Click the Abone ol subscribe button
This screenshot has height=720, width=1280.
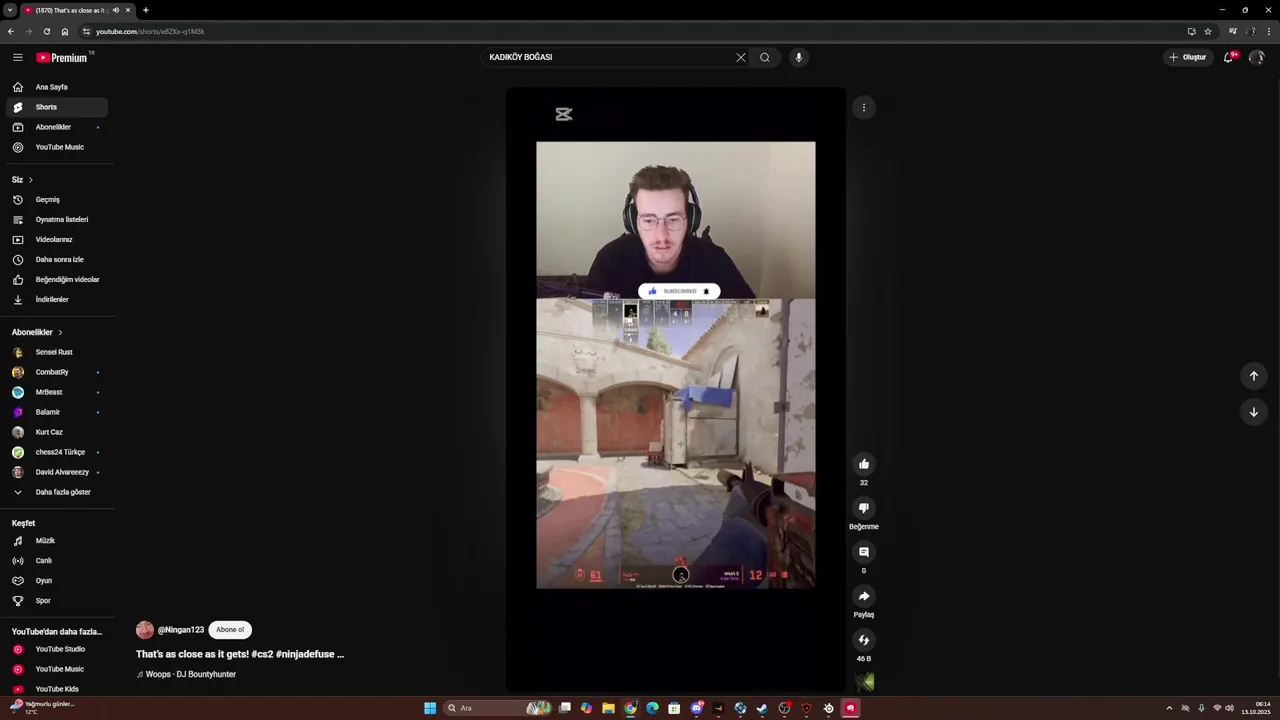230,630
